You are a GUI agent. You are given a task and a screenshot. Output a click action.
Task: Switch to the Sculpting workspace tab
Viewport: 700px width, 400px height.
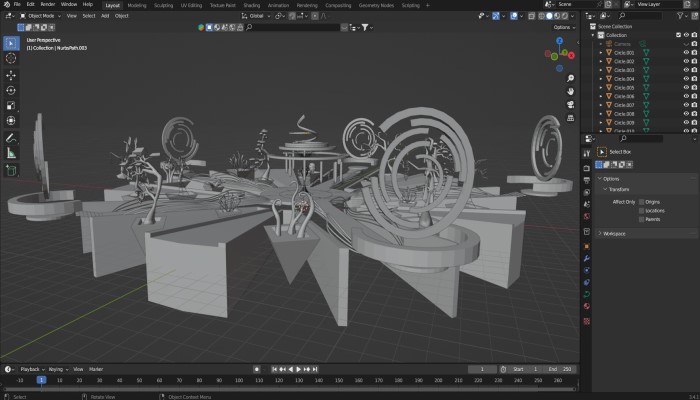pyautogui.click(x=161, y=4)
